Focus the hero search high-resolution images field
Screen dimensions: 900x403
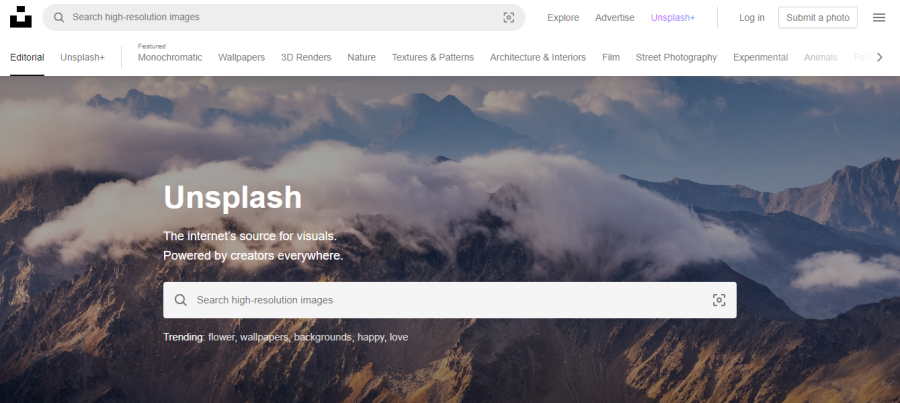tap(449, 300)
